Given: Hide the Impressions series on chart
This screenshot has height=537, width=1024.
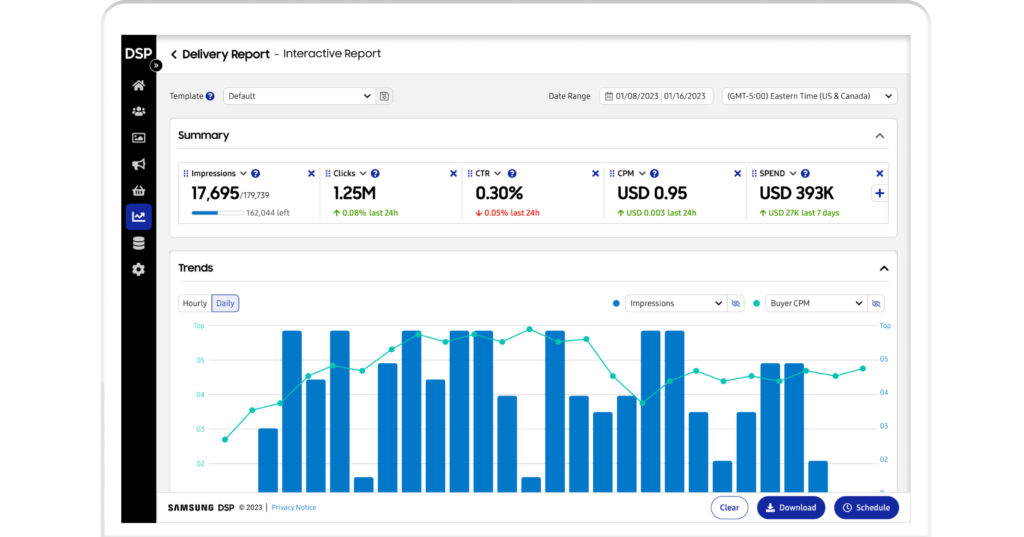Looking at the screenshot, I should tap(736, 303).
